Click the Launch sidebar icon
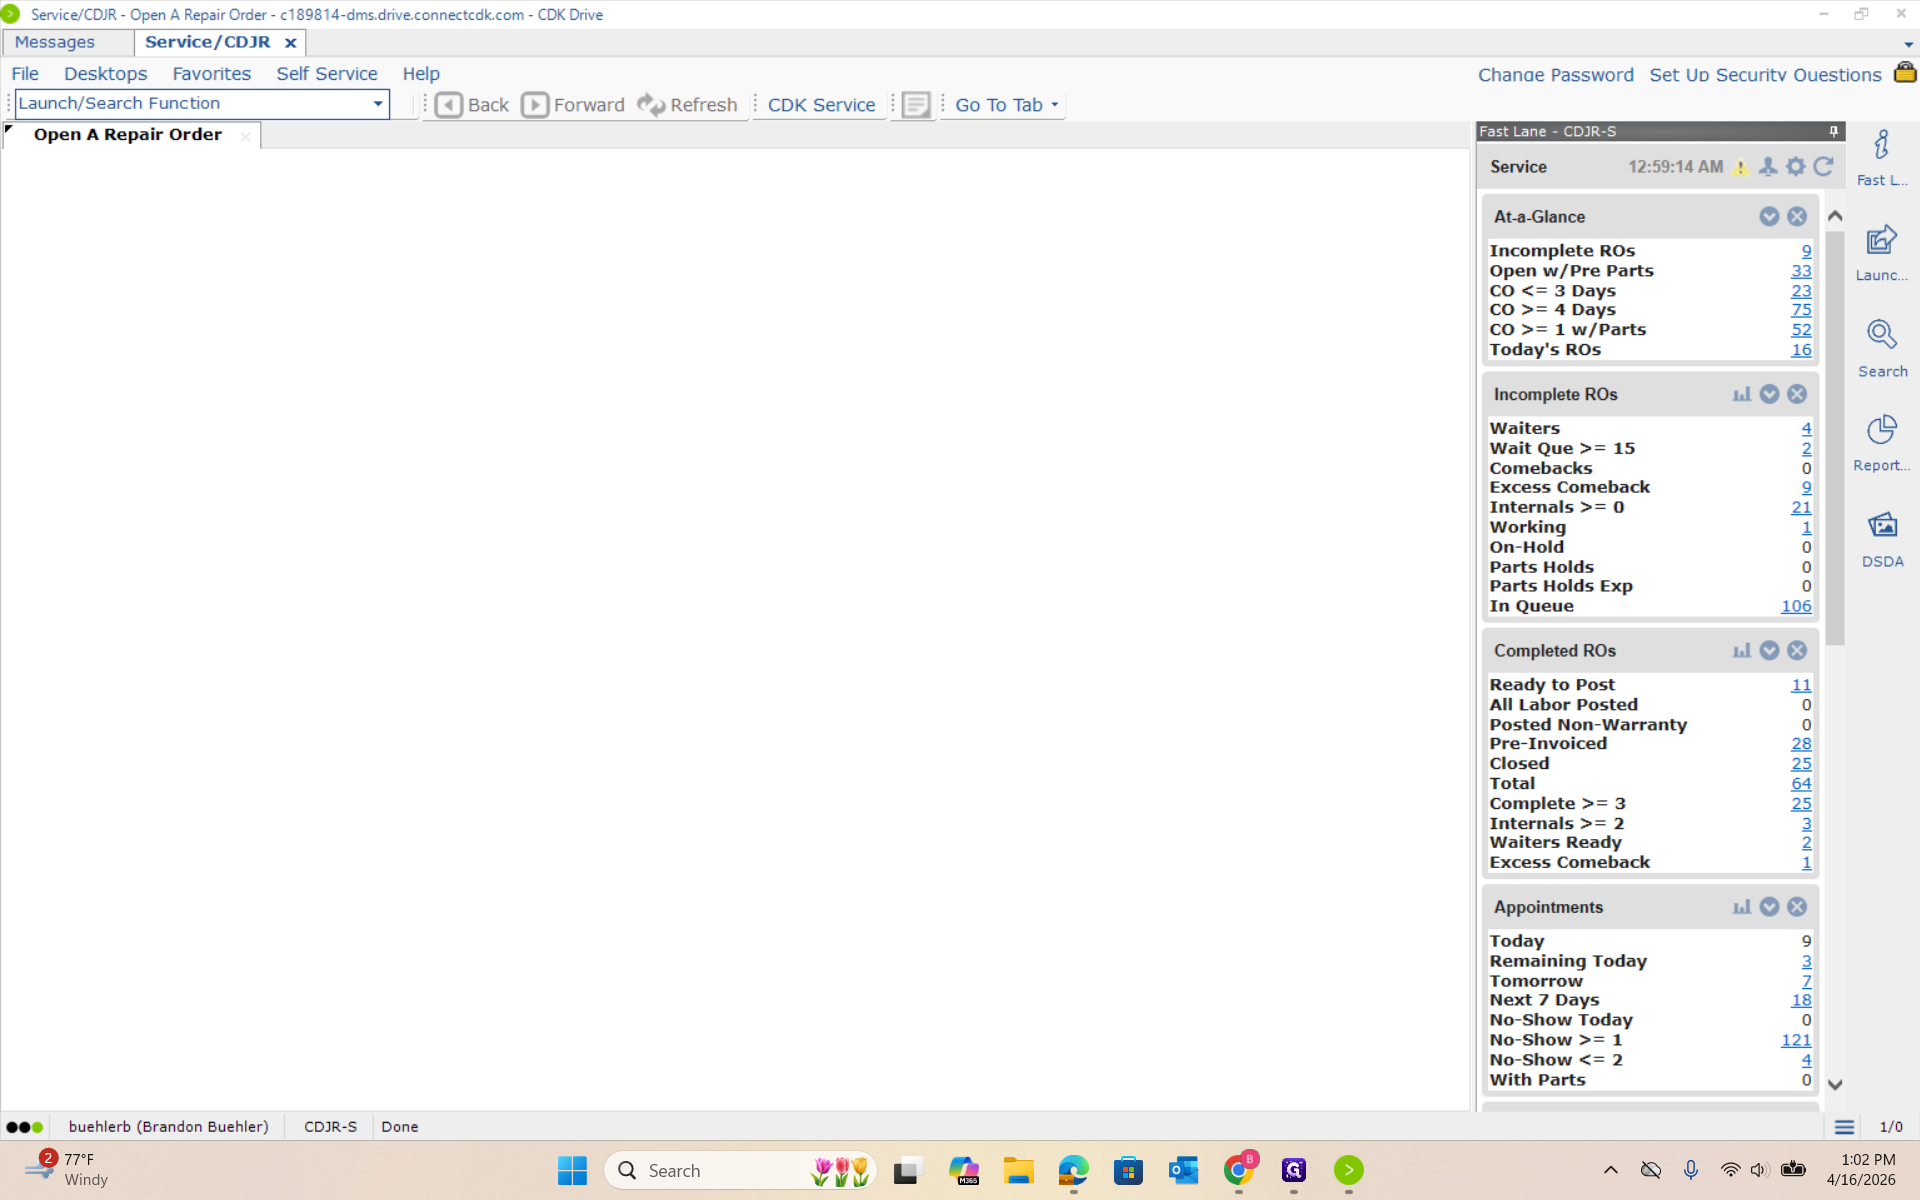Image resolution: width=1920 pixels, height=1200 pixels. pos(1881,241)
